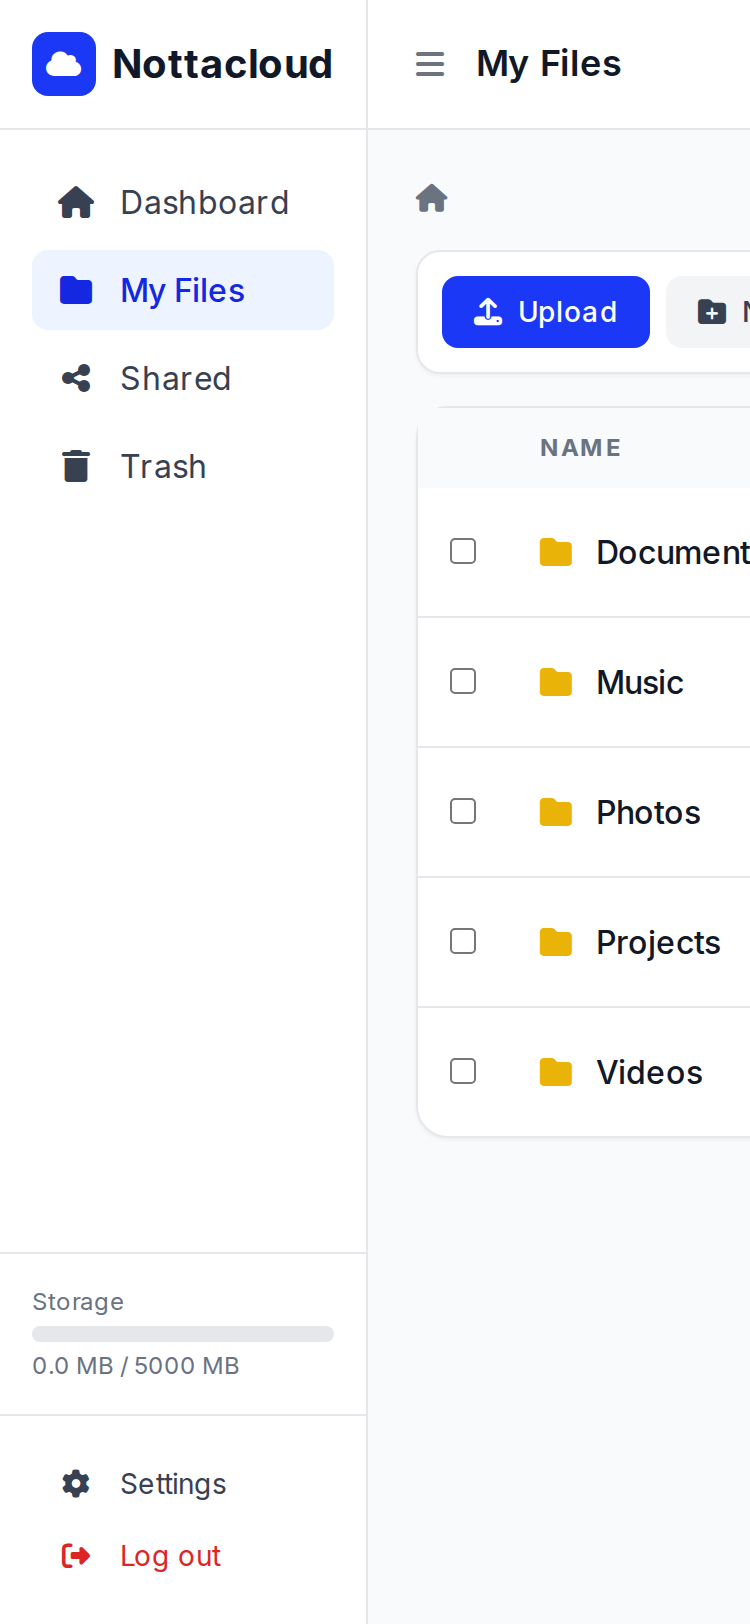Screen dimensions: 750x1624
Task: Check the Documents row checkbox
Action: [463, 551]
